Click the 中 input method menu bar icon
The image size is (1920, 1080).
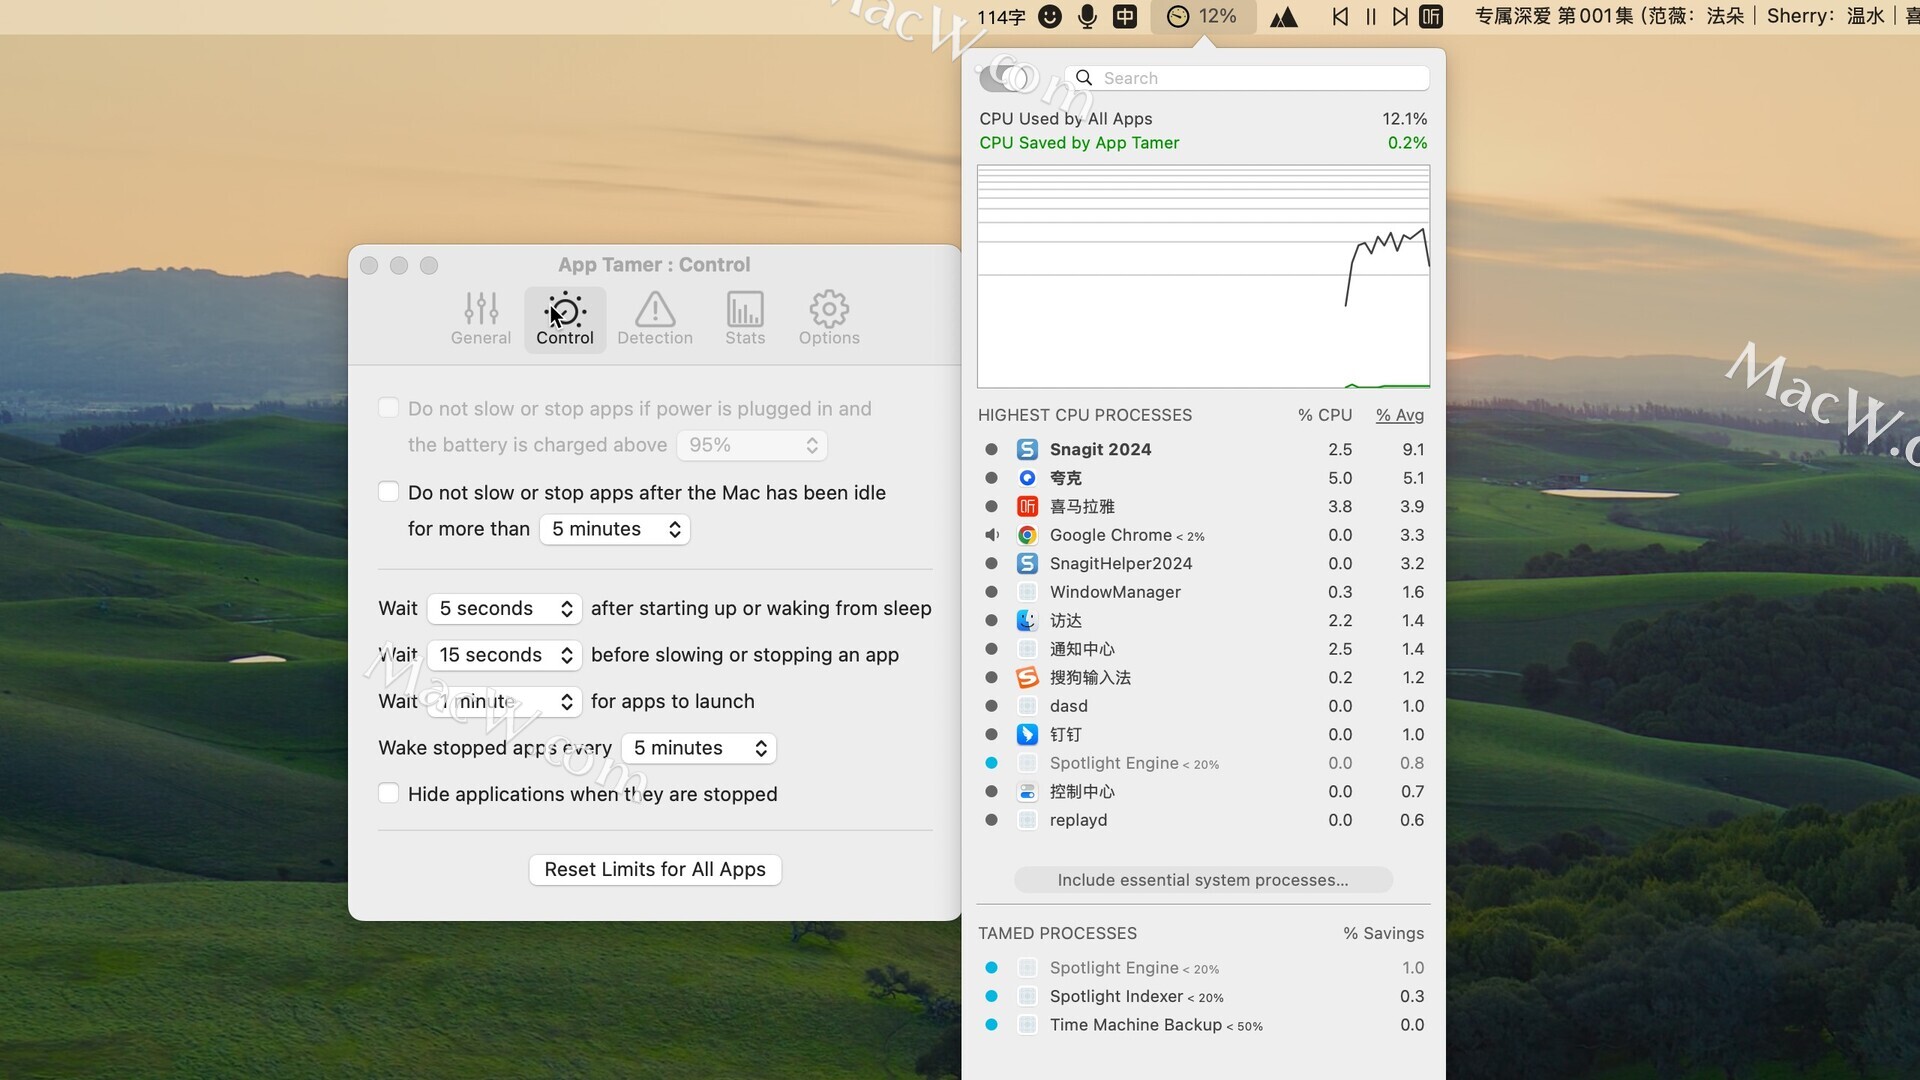click(x=1125, y=16)
